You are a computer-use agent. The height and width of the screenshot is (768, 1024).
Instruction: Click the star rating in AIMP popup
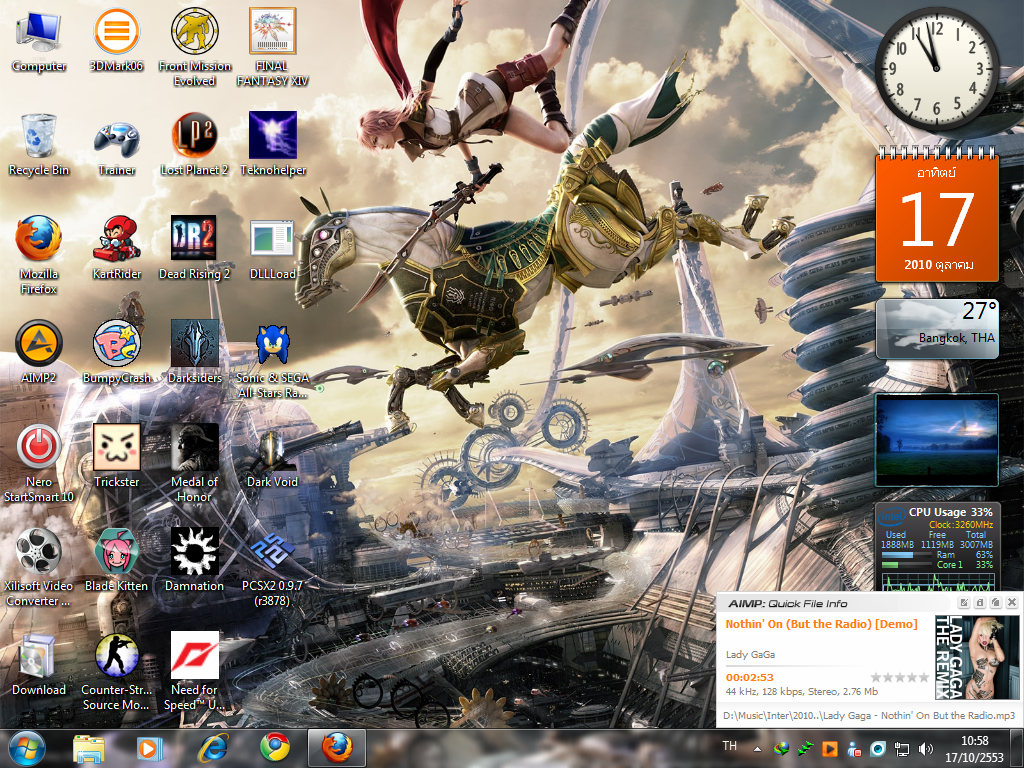tap(900, 678)
